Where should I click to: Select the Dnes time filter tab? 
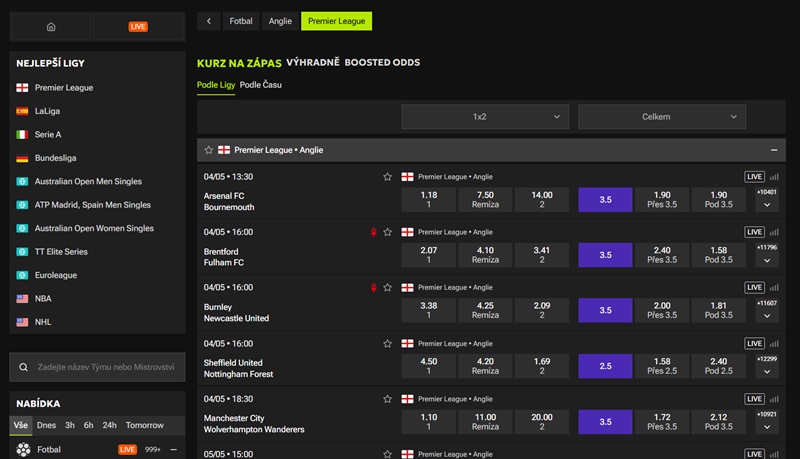pos(46,425)
